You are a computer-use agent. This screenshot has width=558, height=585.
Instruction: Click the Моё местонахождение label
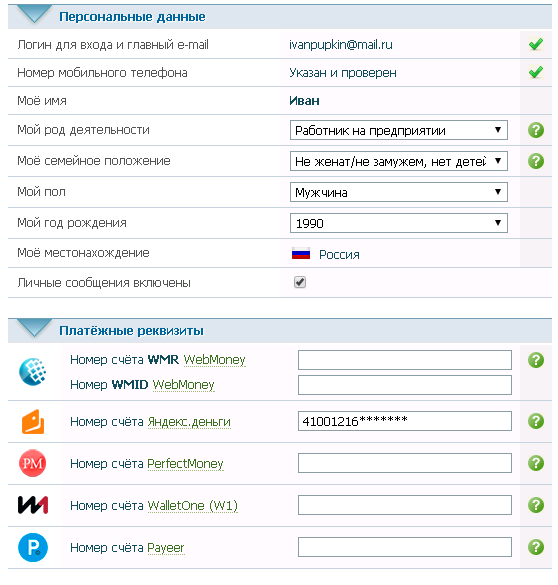(x=83, y=253)
